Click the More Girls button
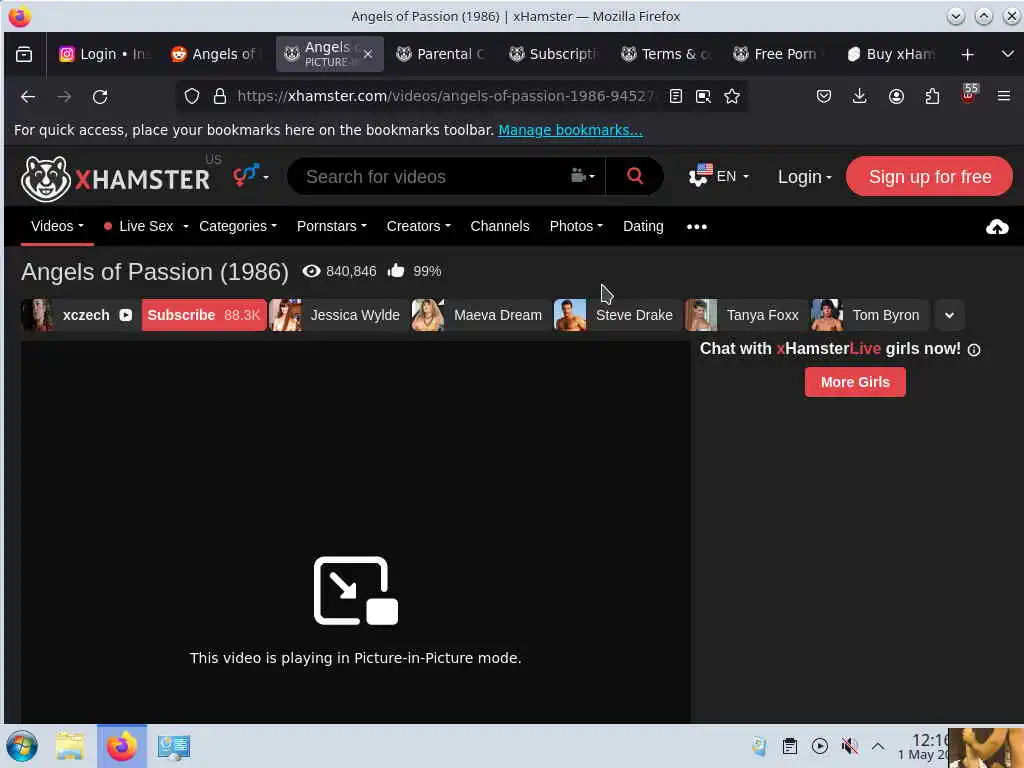 tap(855, 382)
